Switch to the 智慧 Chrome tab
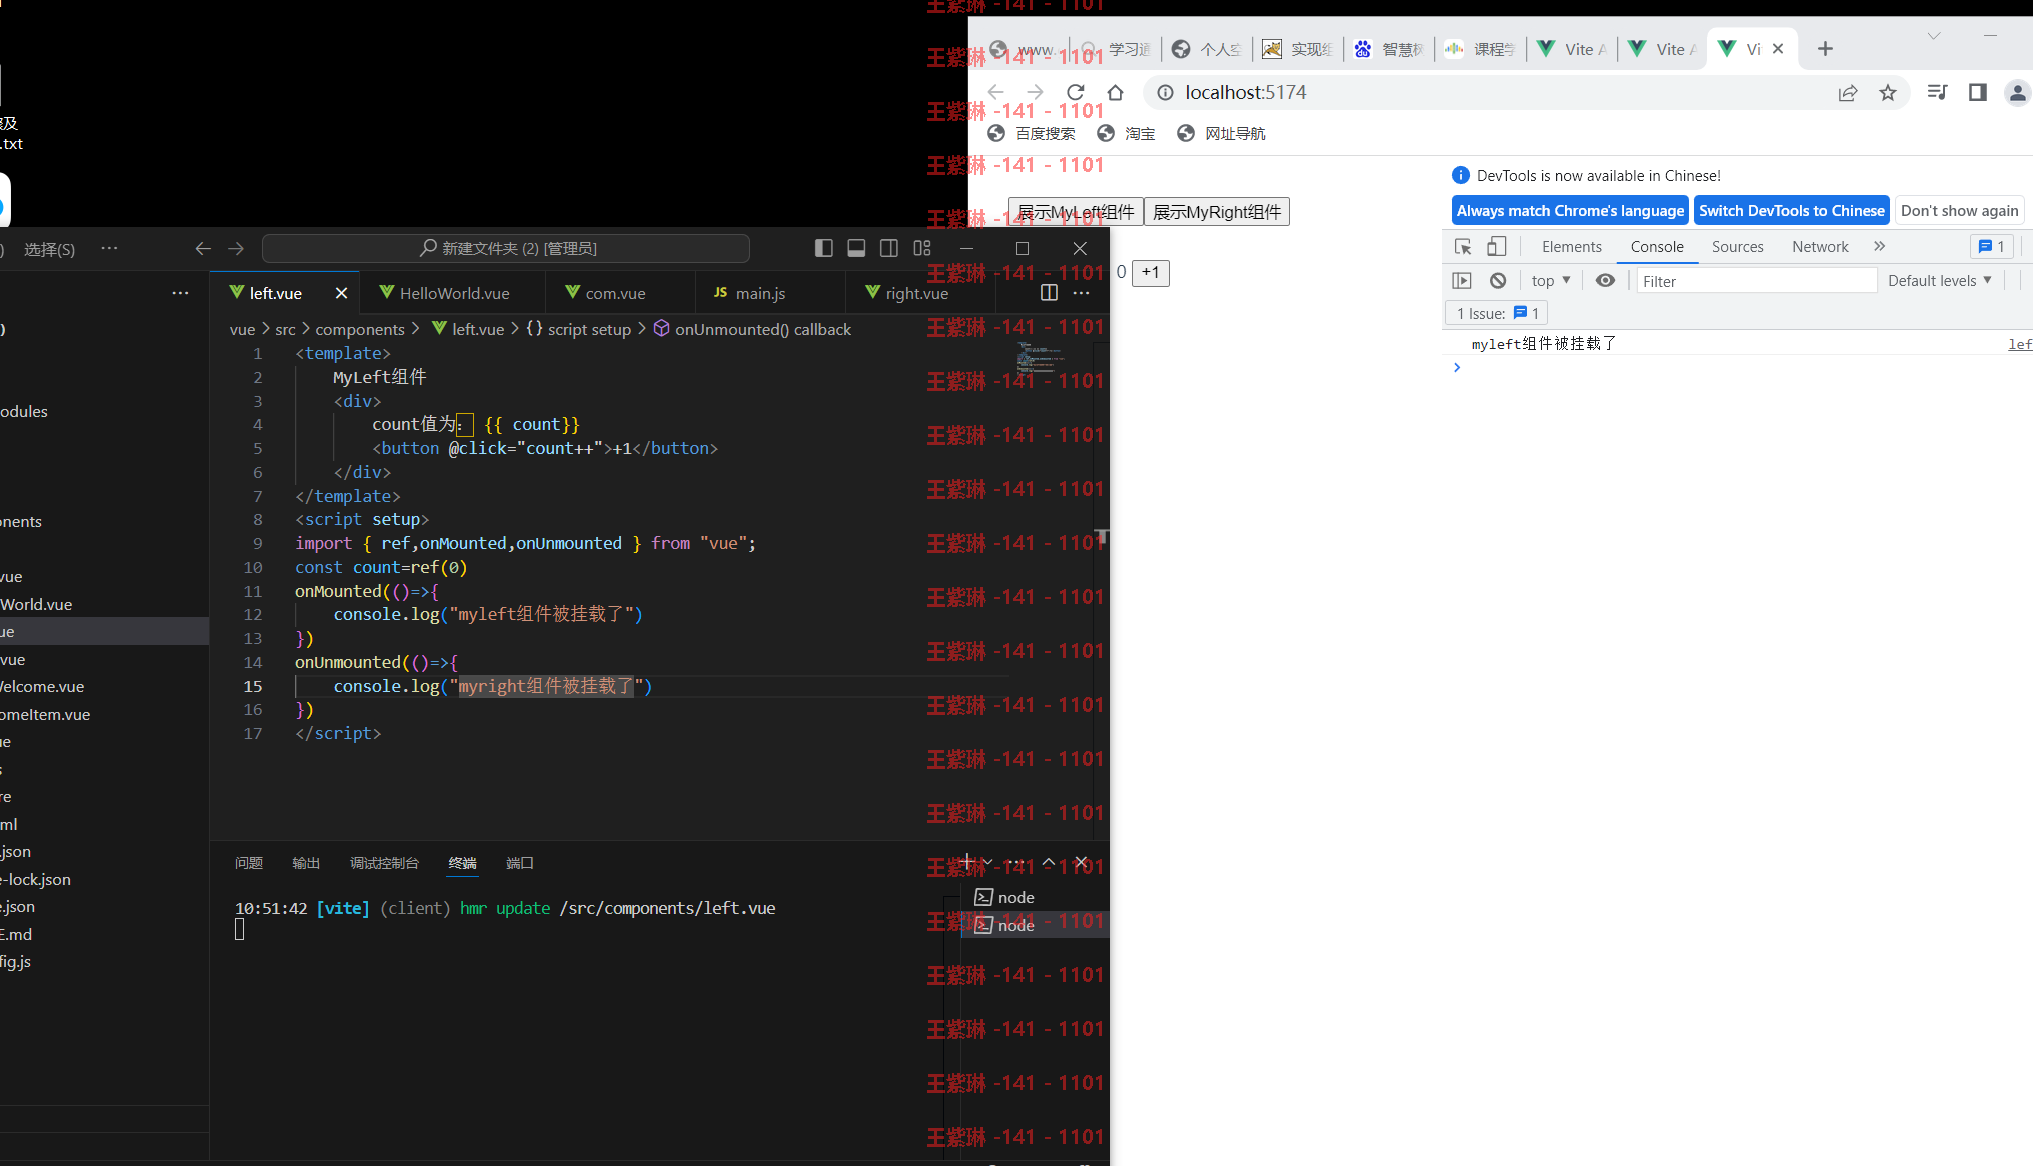The height and width of the screenshot is (1166, 2033). coord(1389,49)
